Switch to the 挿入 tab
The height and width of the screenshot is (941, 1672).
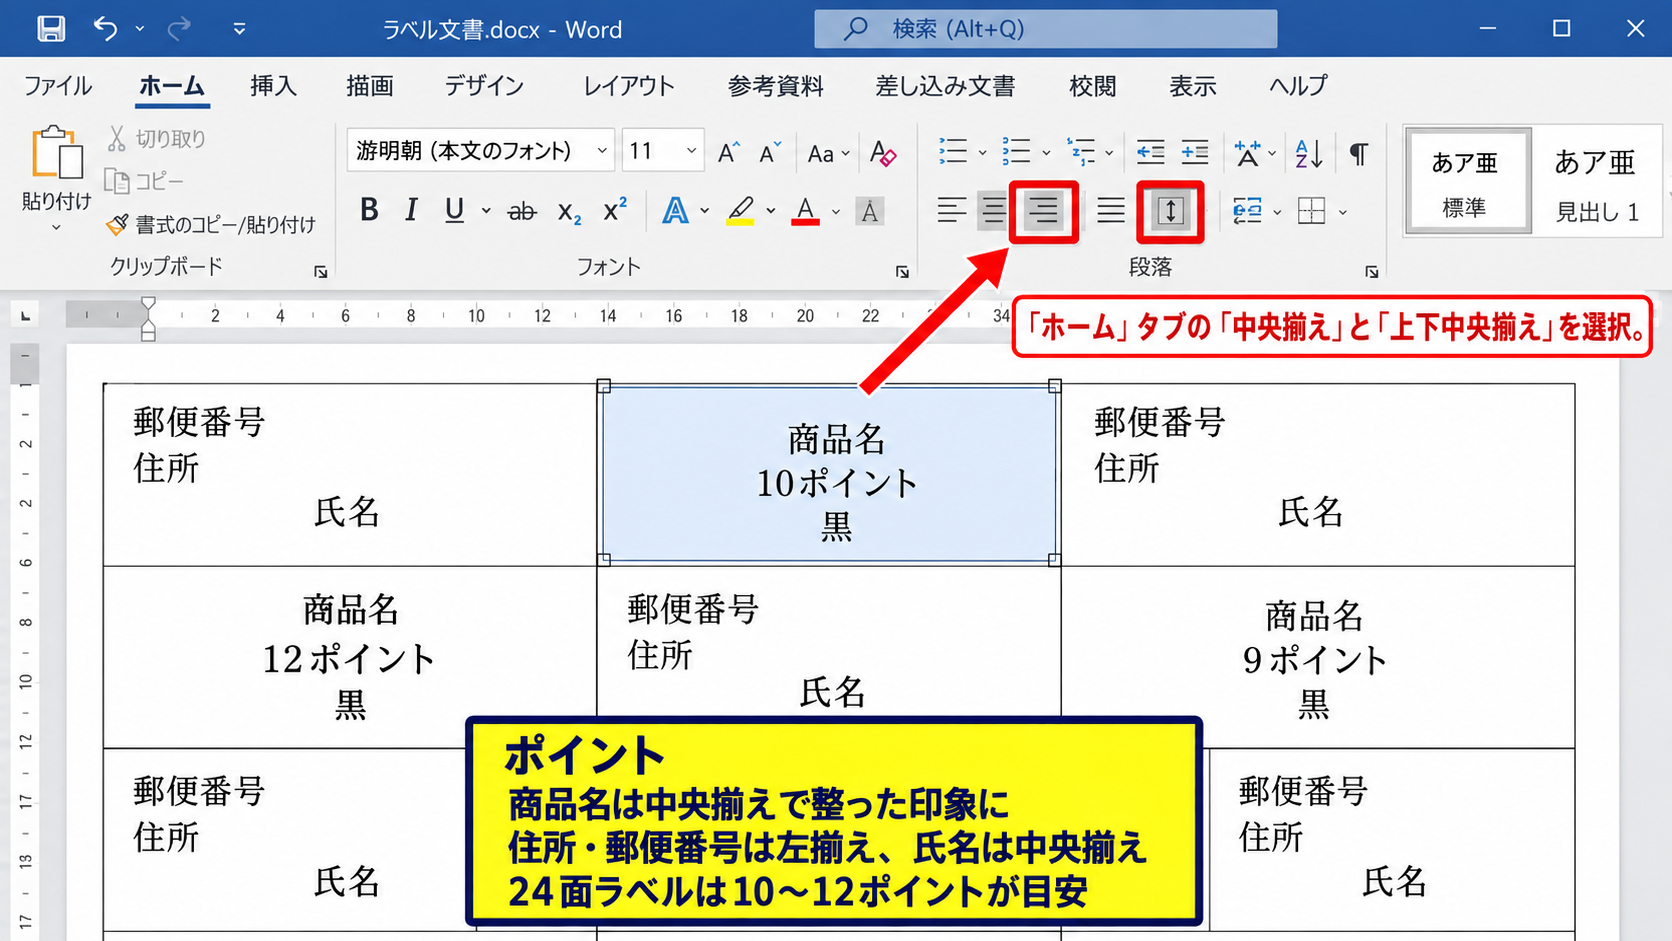(x=273, y=86)
